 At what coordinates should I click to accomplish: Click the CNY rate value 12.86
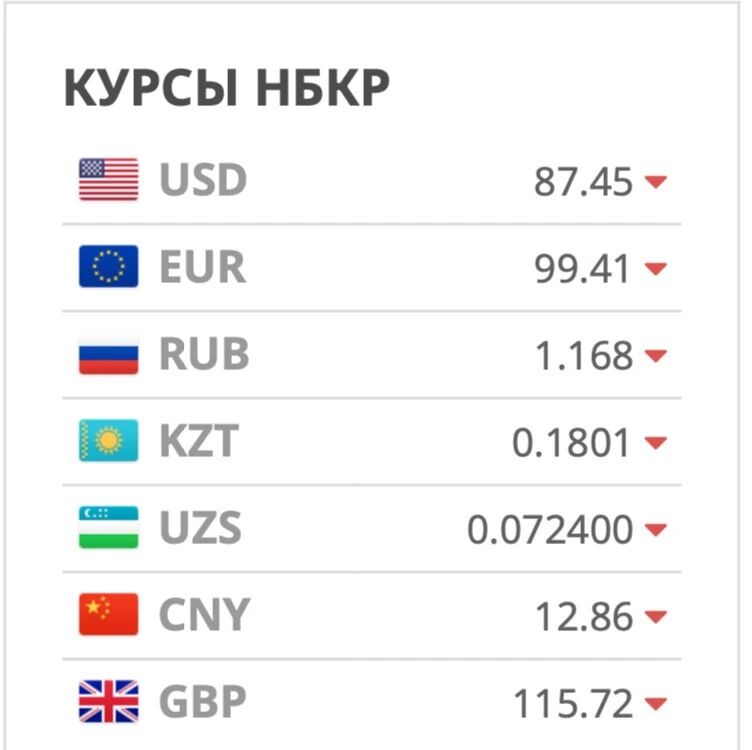click(584, 616)
